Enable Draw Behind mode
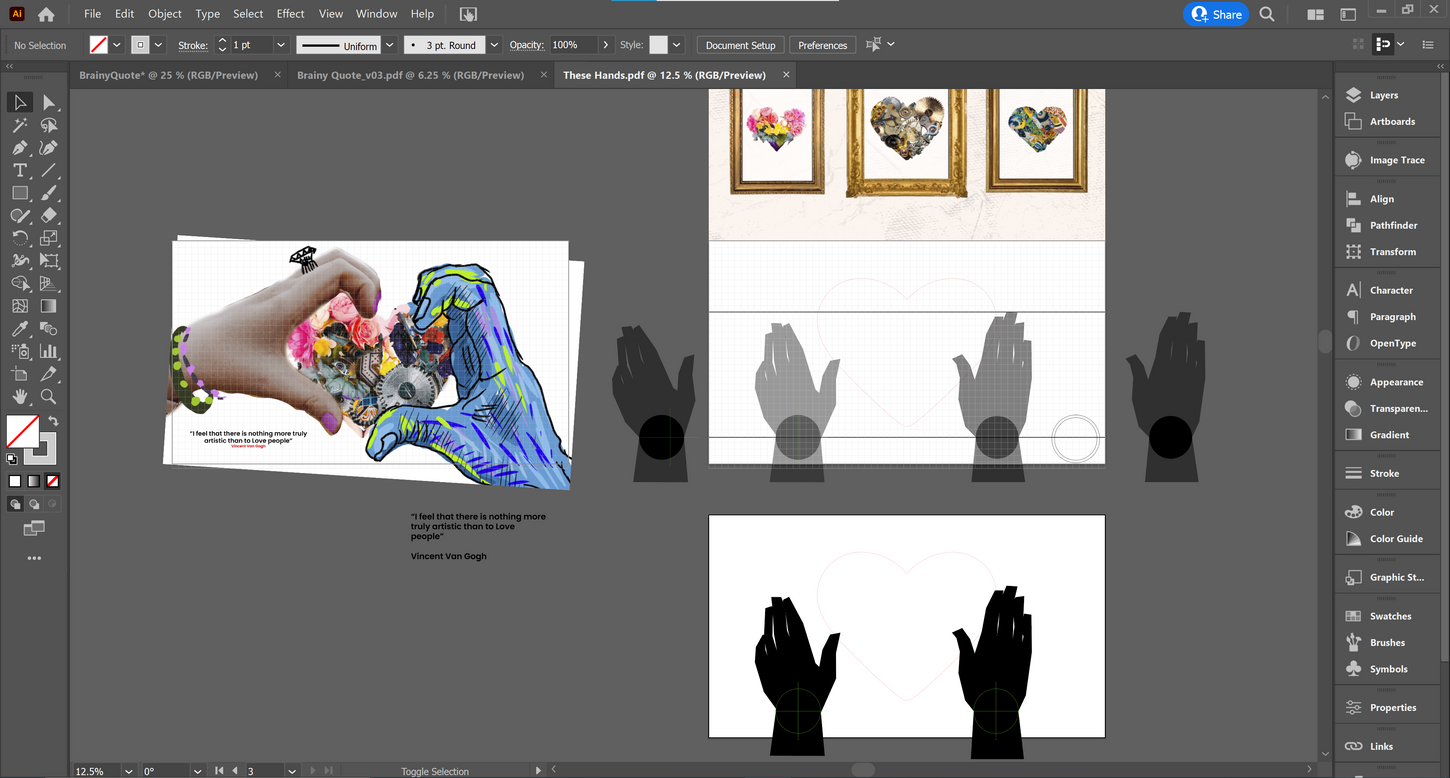This screenshot has height=778, width=1450. pyautogui.click(x=34, y=504)
